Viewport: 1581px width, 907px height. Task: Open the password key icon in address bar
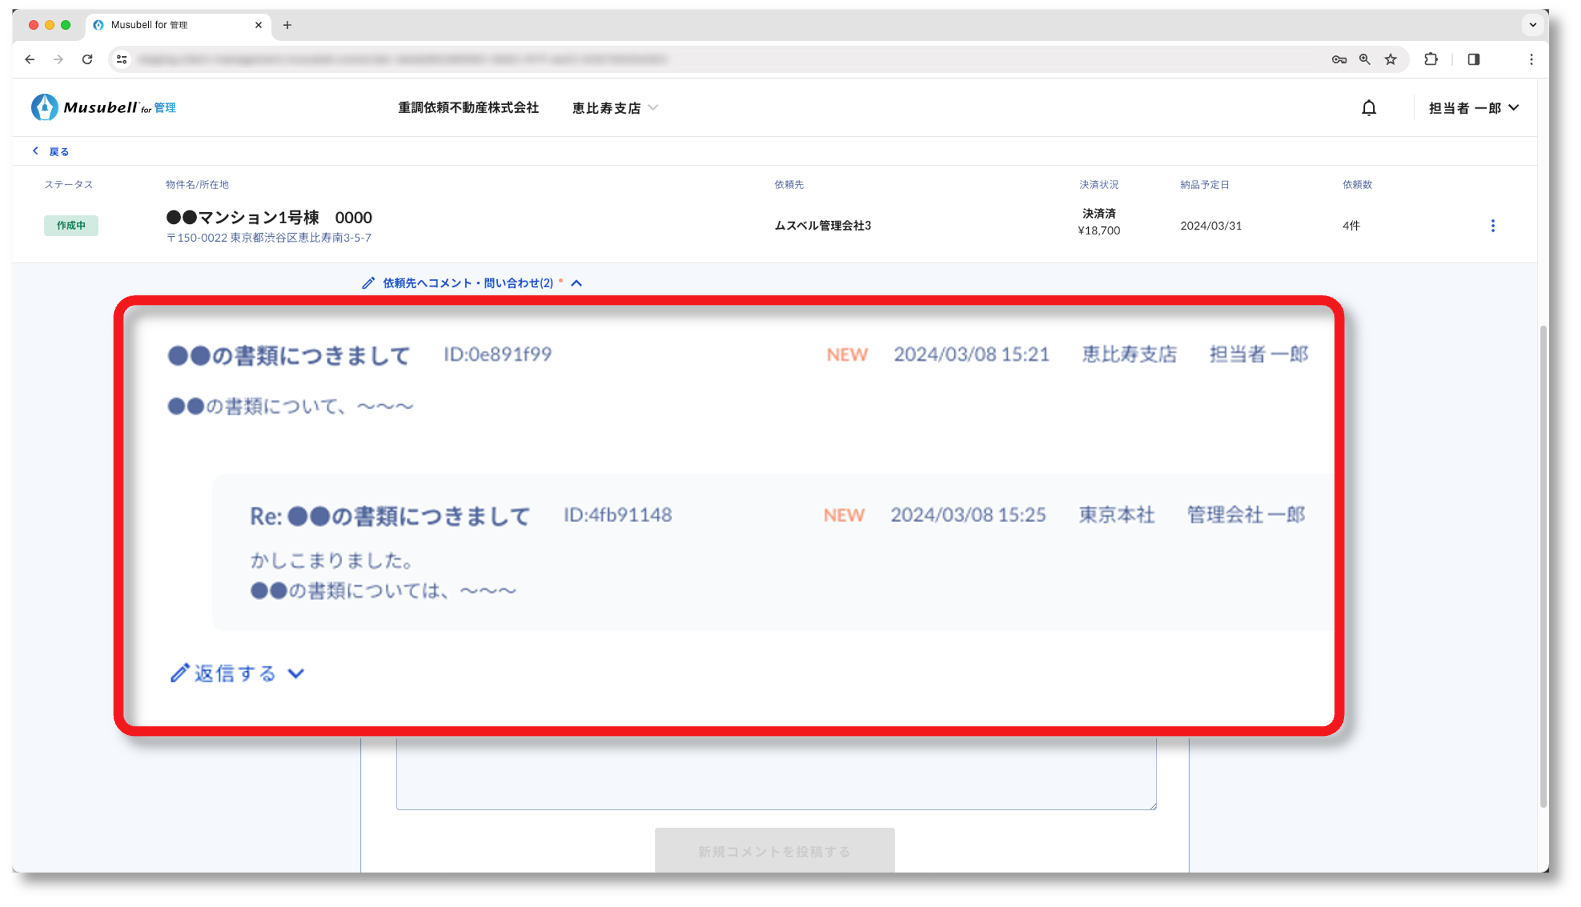tap(1339, 60)
